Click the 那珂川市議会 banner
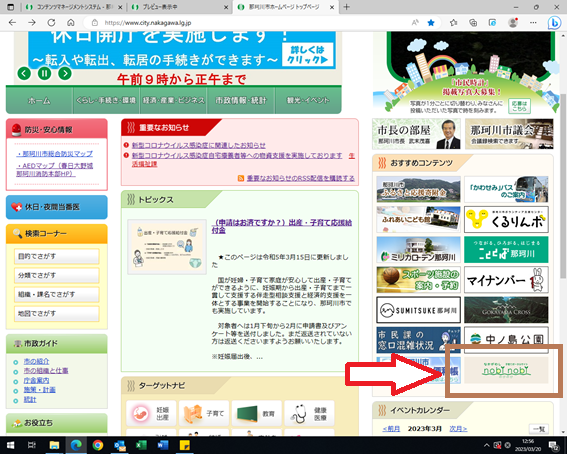 point(509,134)
